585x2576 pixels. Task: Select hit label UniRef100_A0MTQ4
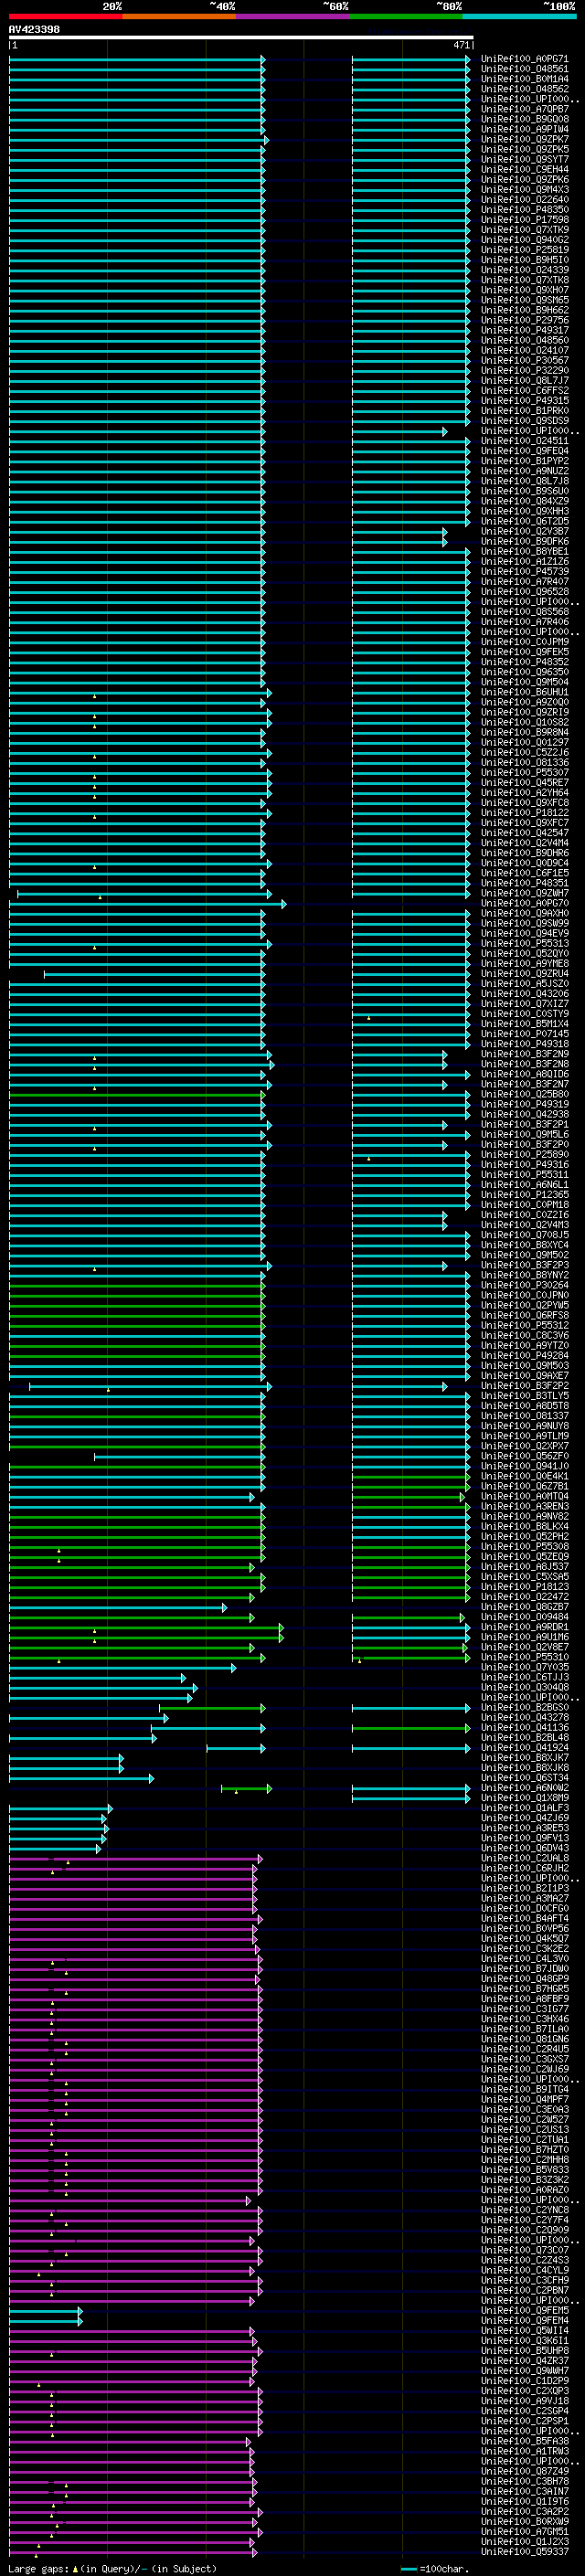click(525, 1496)
